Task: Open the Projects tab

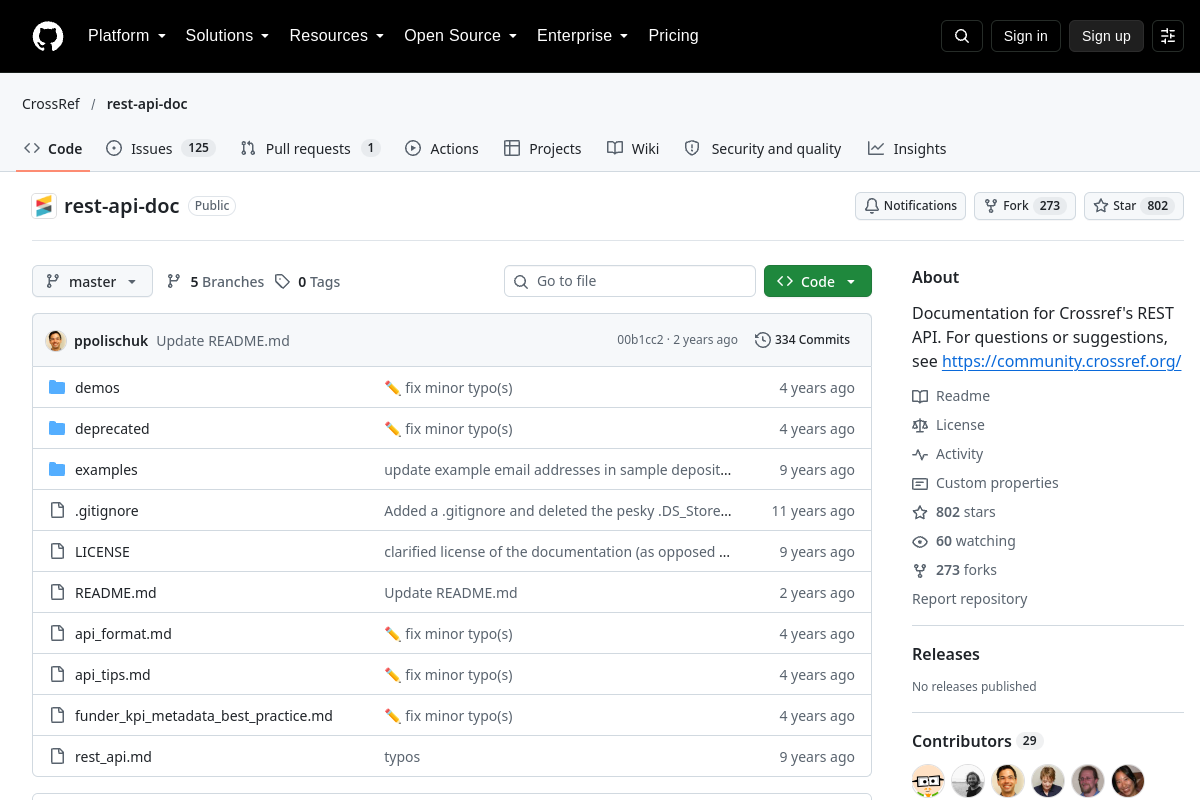Action: [x=542, y=148]
